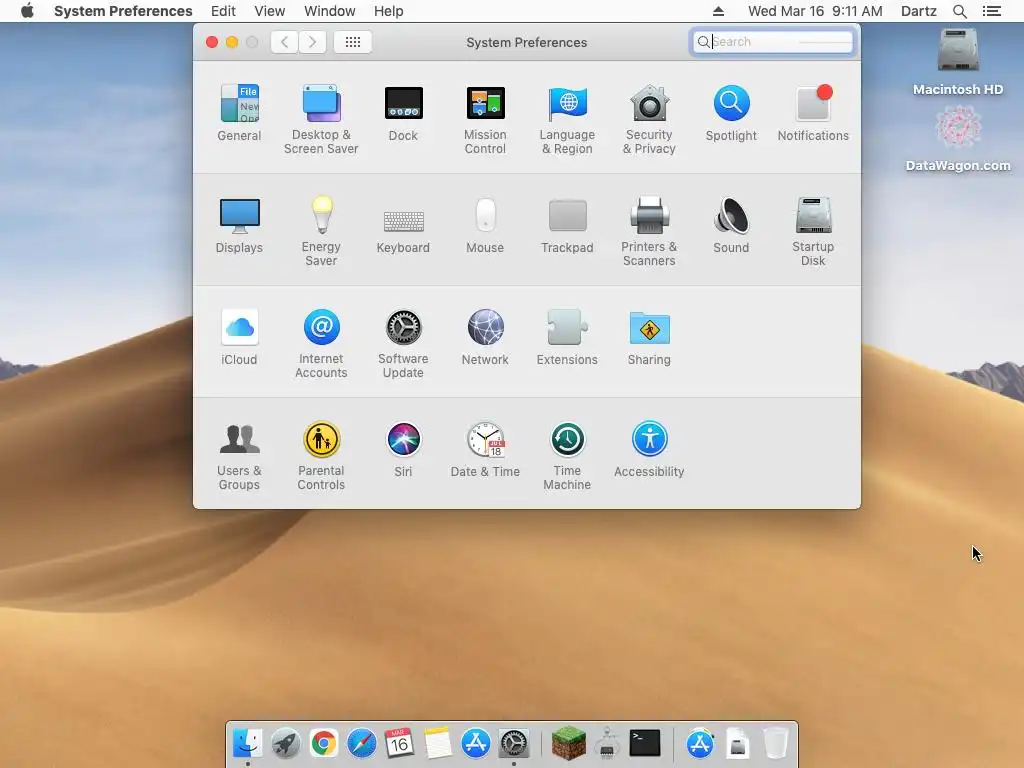The width and height of the screenshot is (1024, 768).
Task: Click System Preferences gear in the Dock
Action: (x=514, y=743)
